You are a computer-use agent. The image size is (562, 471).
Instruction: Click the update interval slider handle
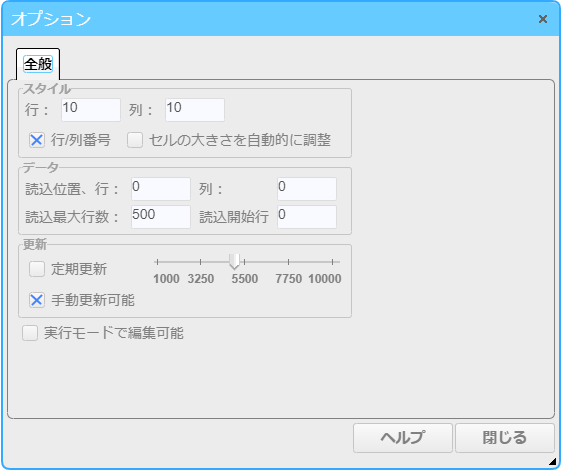pos(234,262)
